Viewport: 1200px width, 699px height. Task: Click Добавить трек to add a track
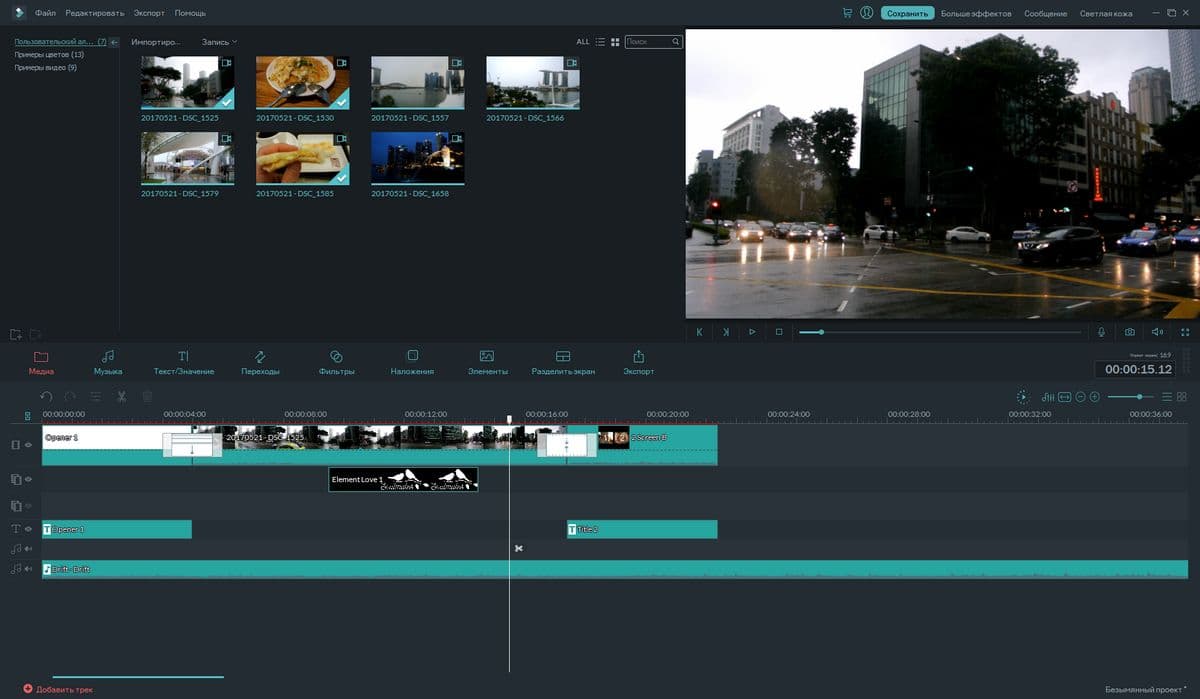pos(58,689)
